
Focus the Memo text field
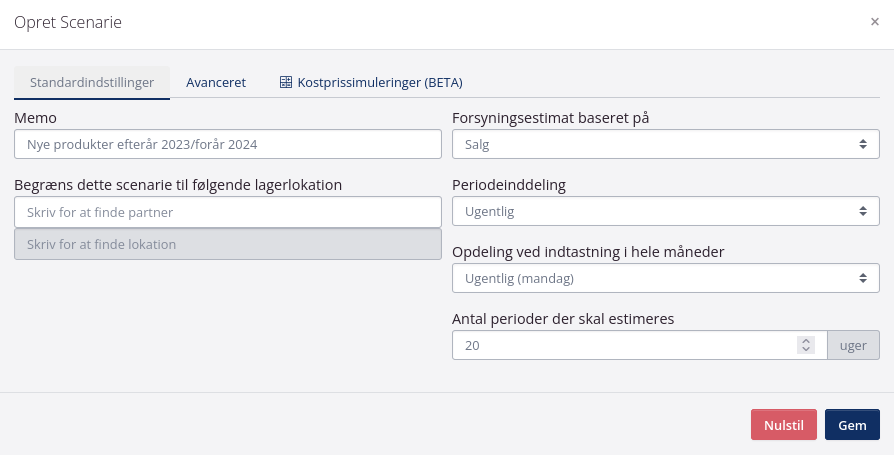(x=227, y=145)
